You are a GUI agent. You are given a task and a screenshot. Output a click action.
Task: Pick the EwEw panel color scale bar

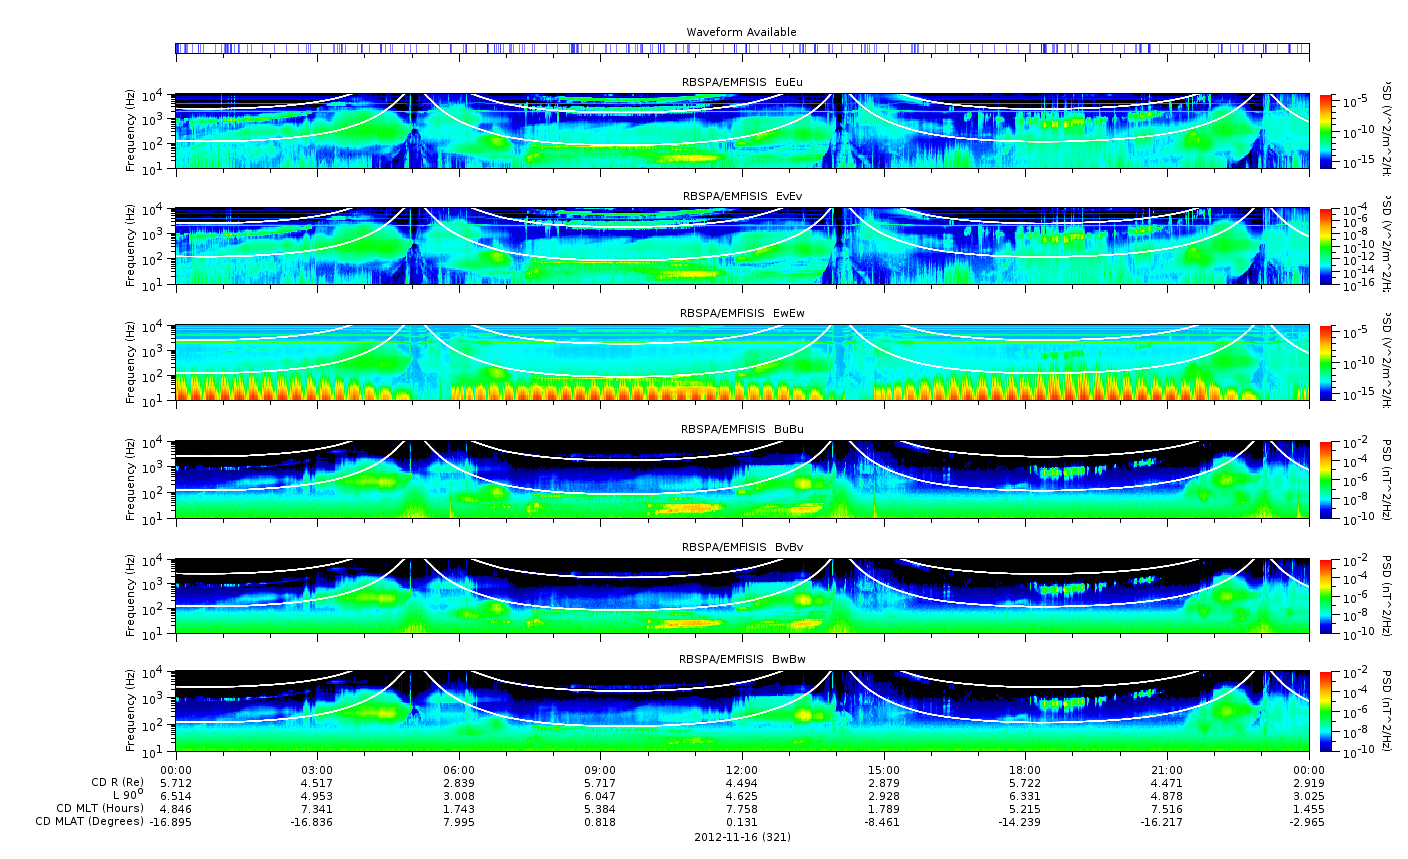tap(1326, 362)
